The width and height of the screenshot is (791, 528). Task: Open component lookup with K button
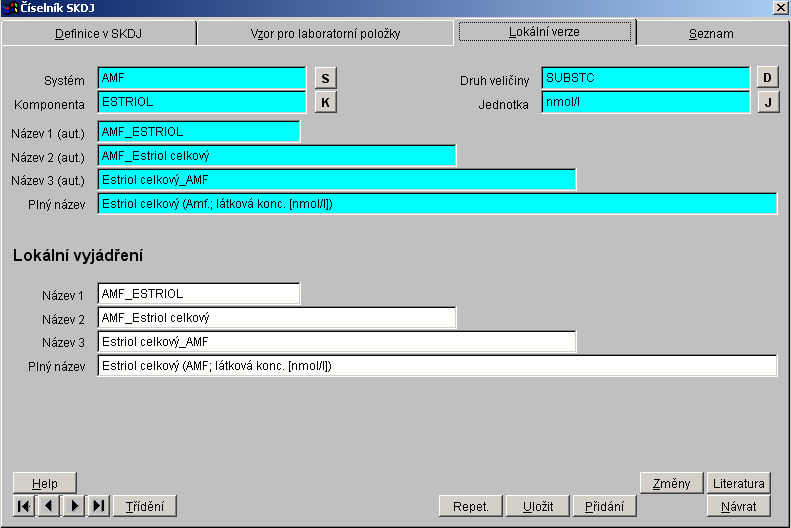coord(325,102)
